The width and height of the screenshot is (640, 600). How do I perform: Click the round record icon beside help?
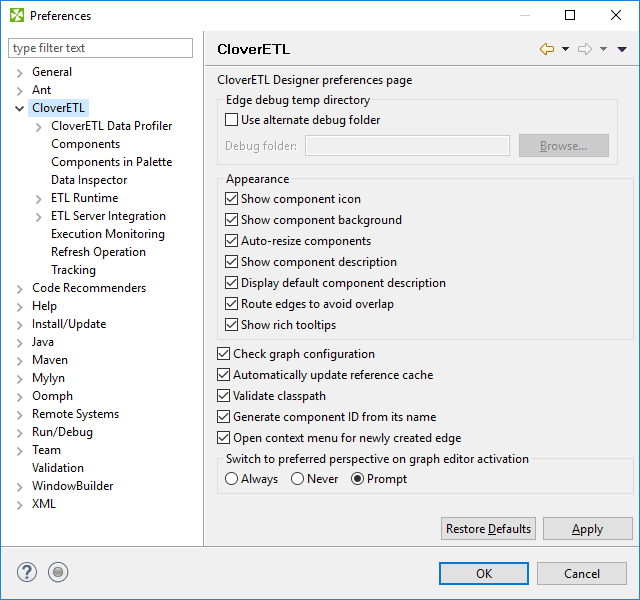click(x=59, y=573)
